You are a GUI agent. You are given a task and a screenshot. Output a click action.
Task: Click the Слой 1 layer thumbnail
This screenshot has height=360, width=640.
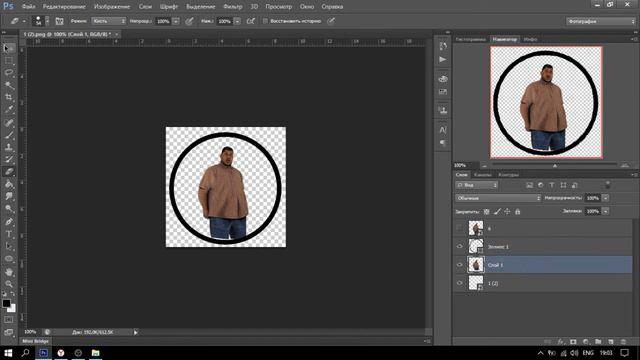[476, 264]
